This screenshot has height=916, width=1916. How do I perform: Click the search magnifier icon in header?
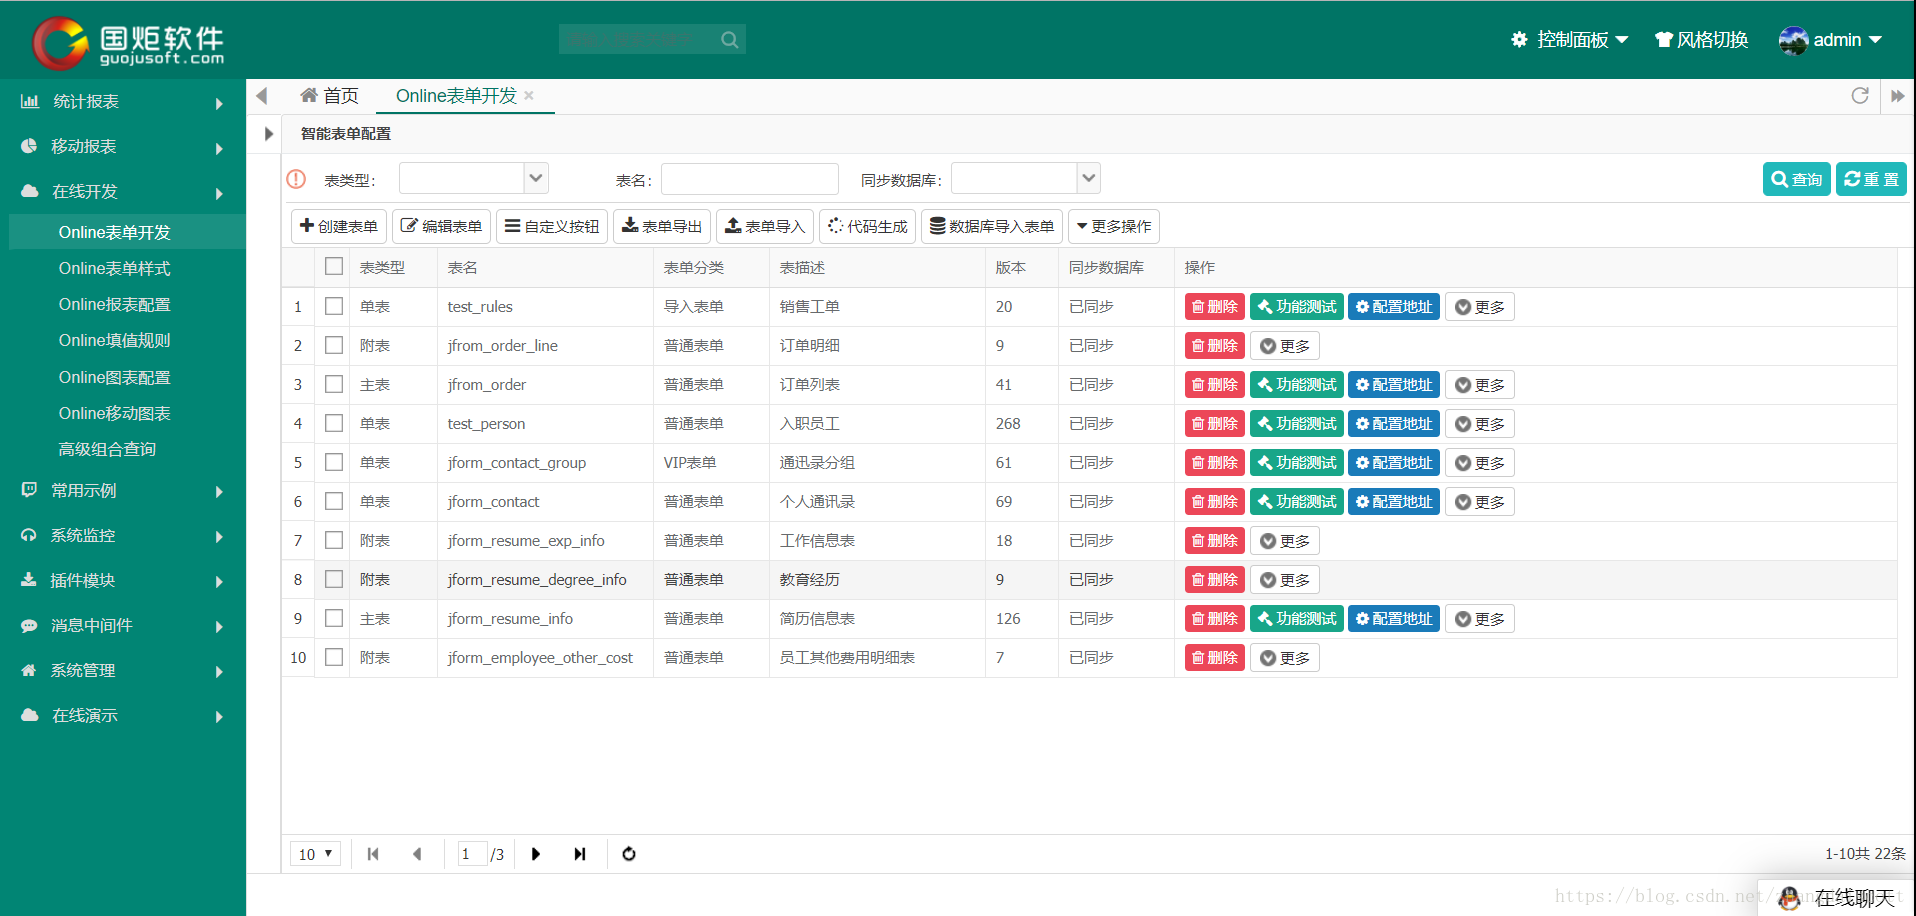pyautogui.click(x=730, y=40)
